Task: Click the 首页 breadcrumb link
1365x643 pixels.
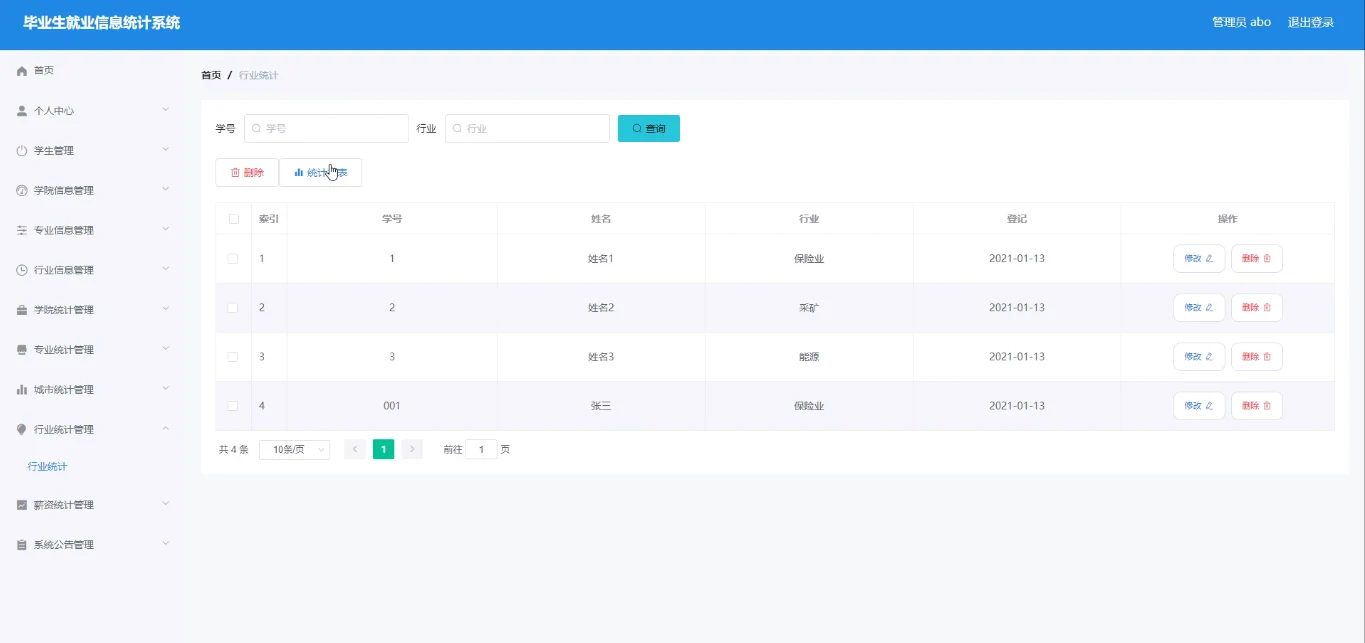Action: 211,75
